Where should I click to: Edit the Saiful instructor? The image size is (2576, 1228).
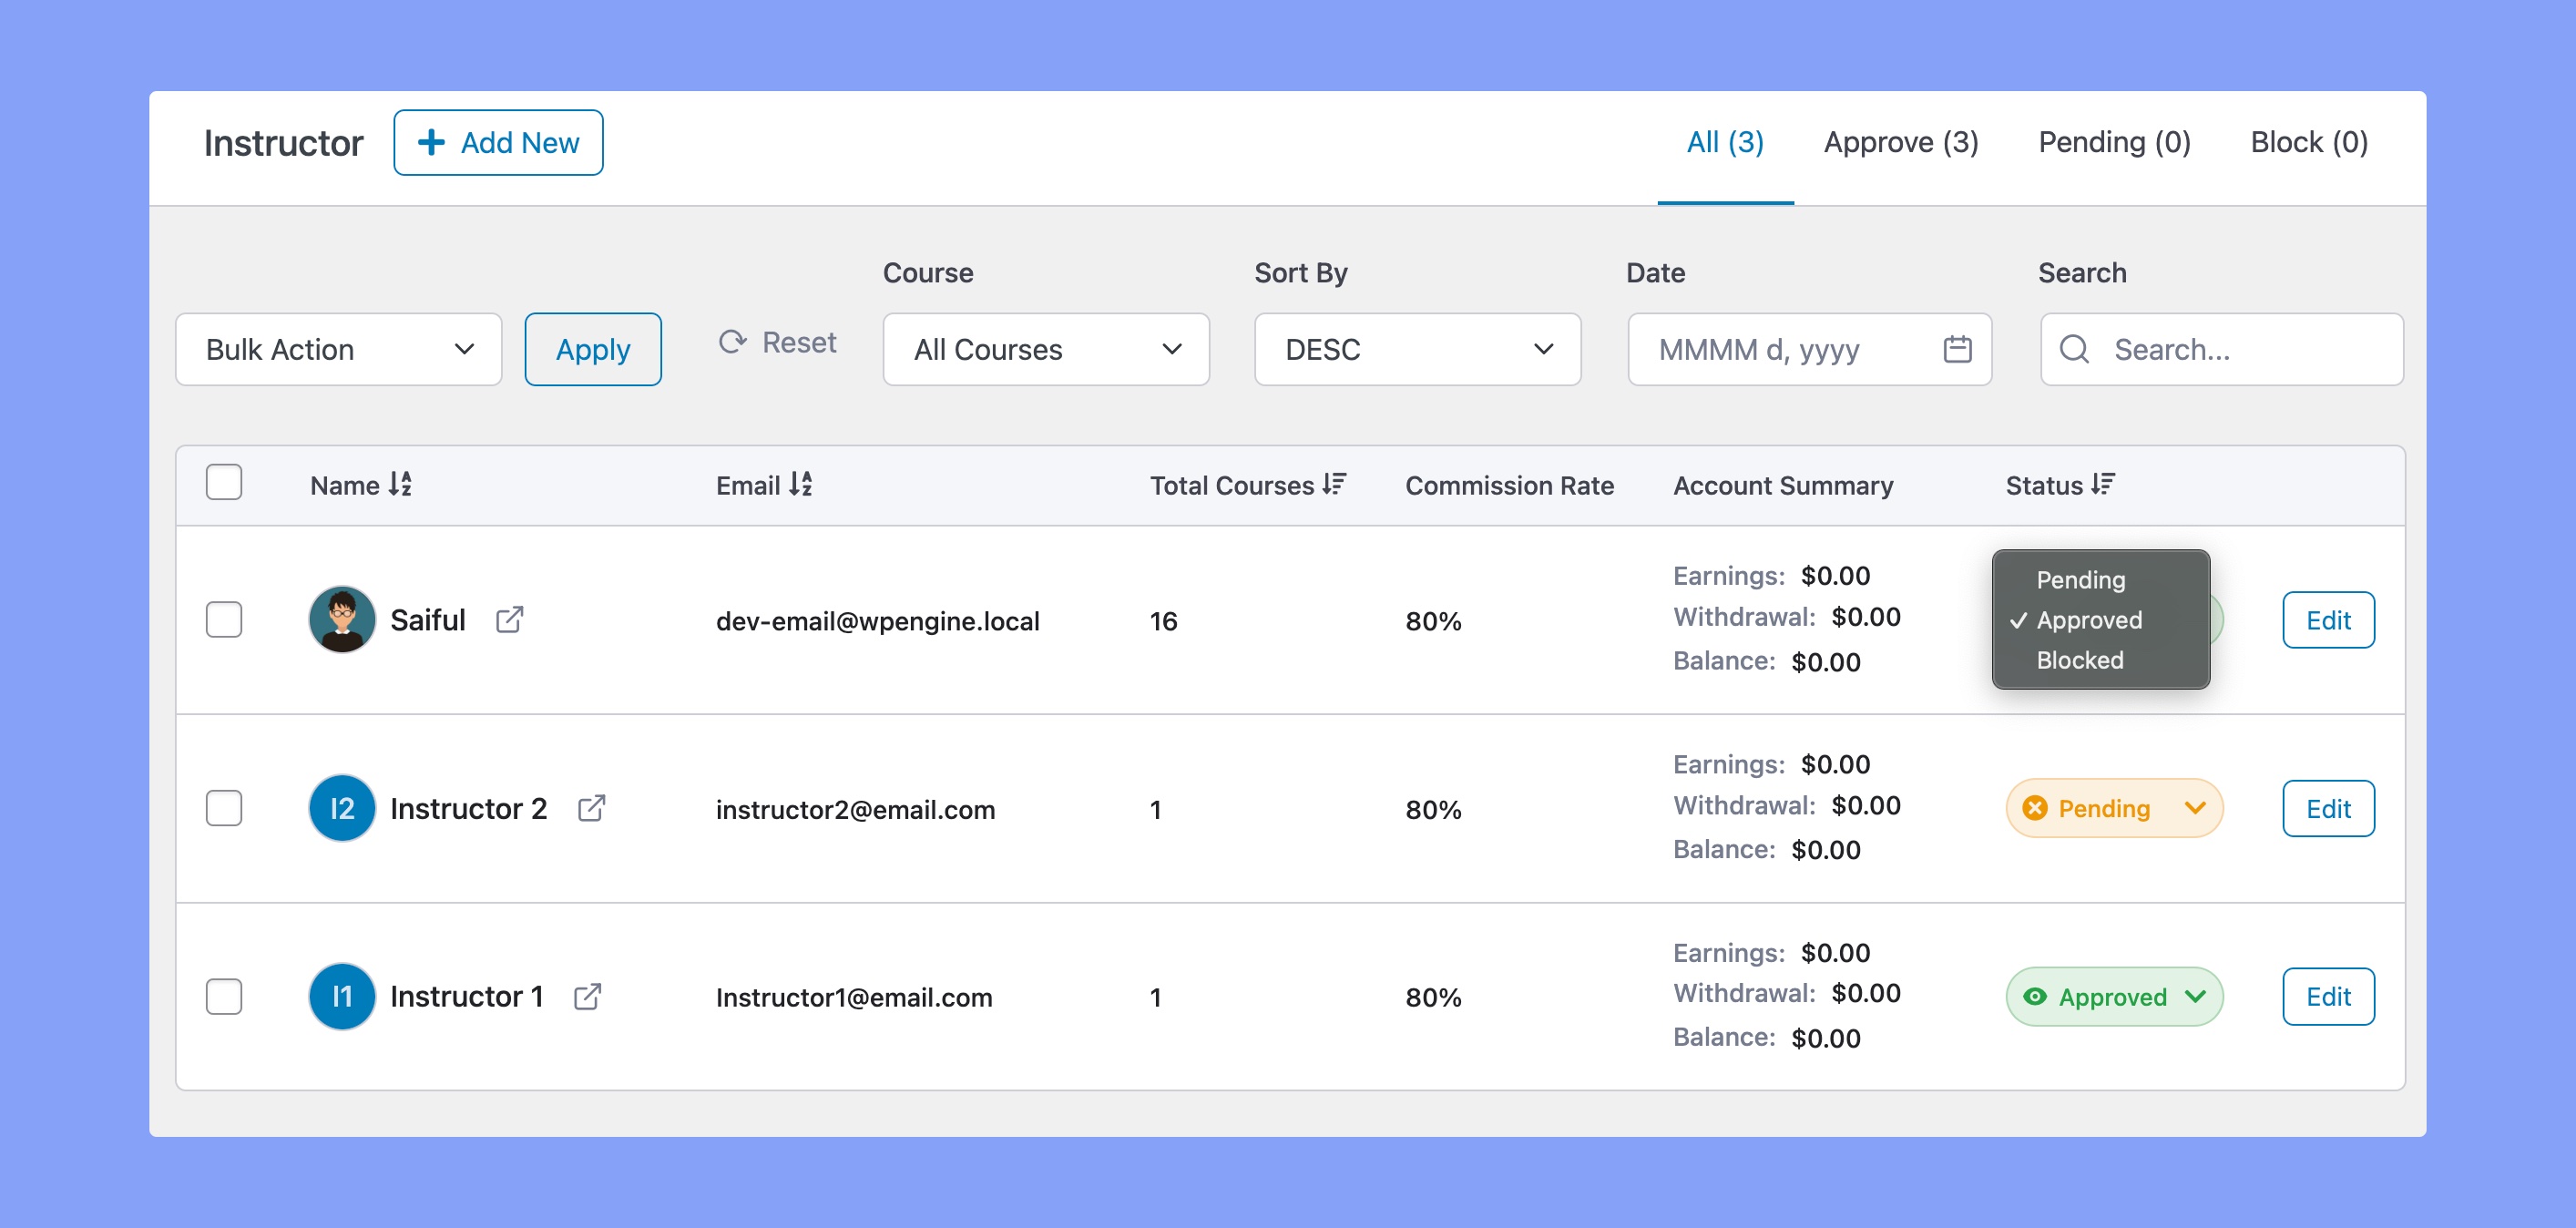pyautogui.click(x=2328, y=620)
